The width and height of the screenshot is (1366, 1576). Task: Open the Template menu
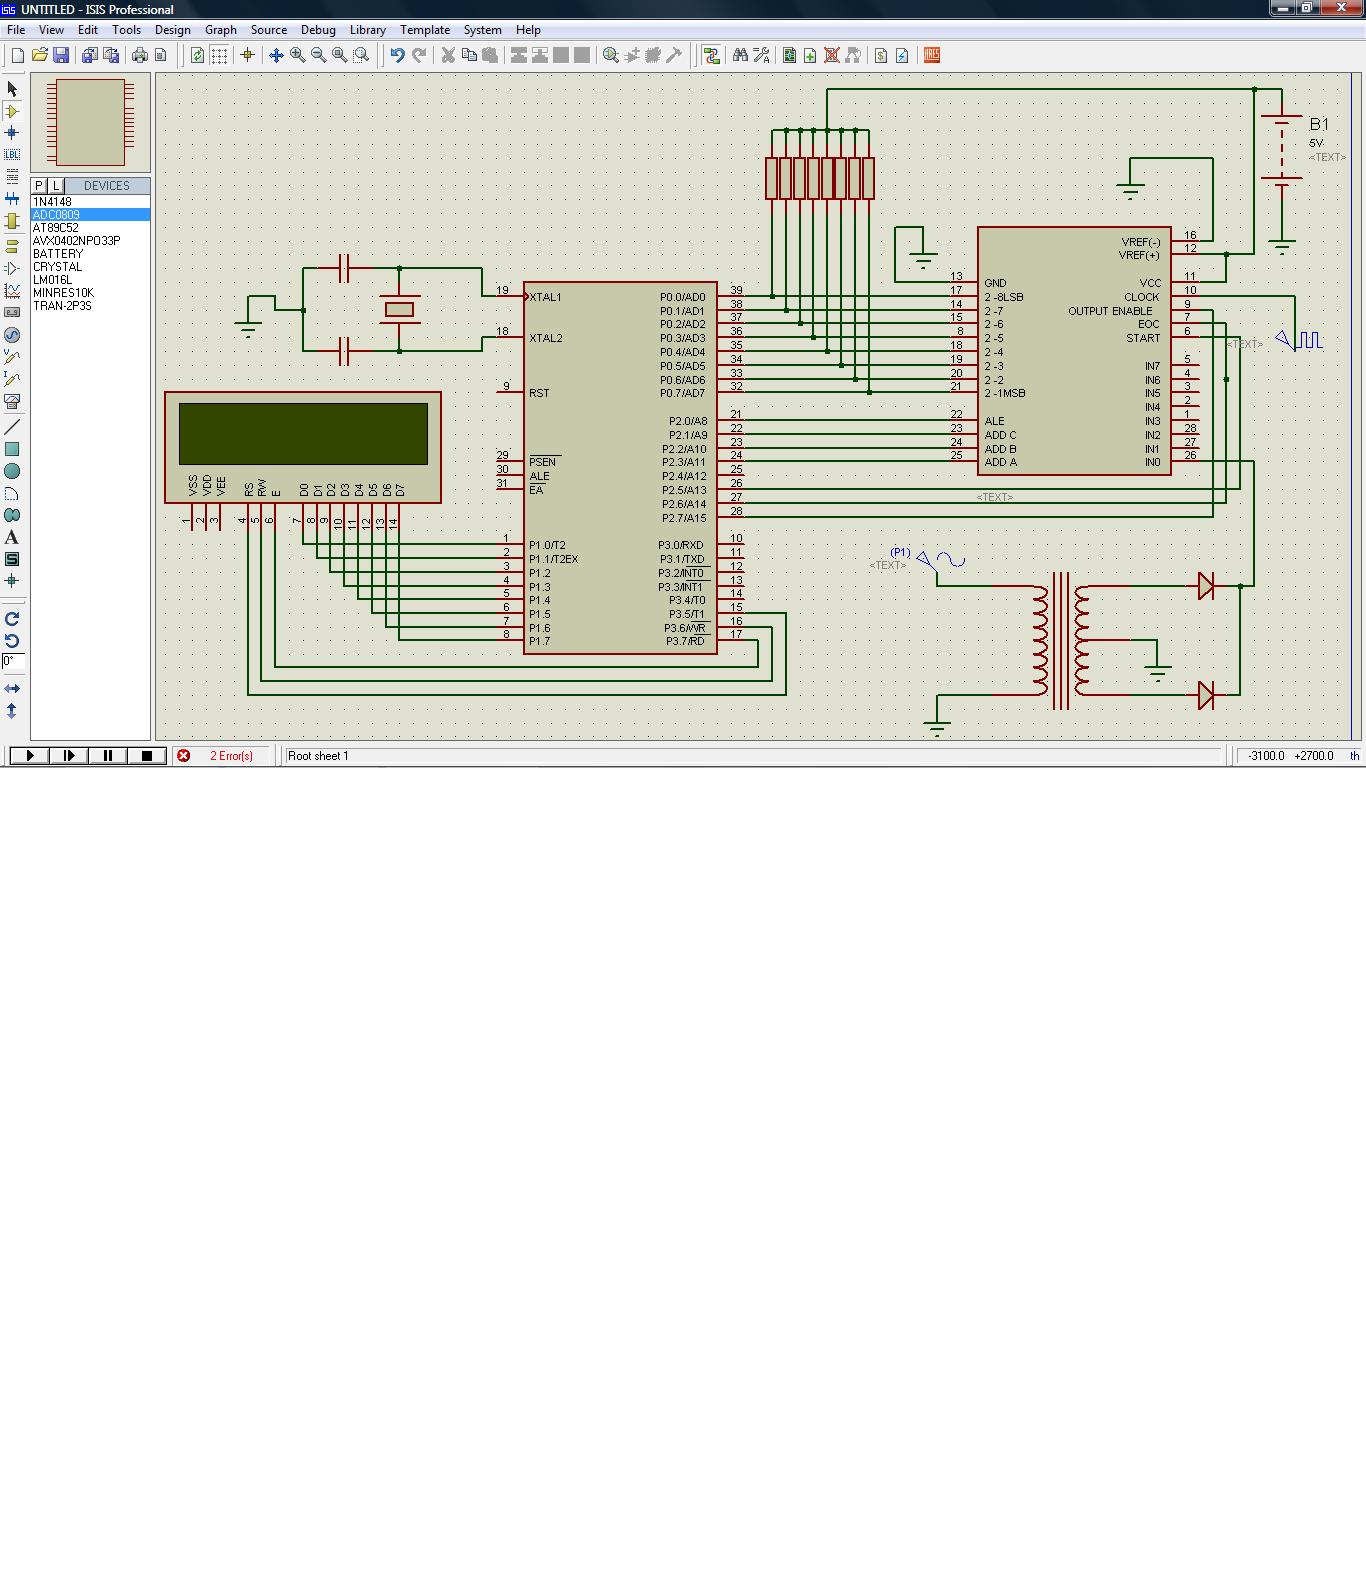coord(424,30)
